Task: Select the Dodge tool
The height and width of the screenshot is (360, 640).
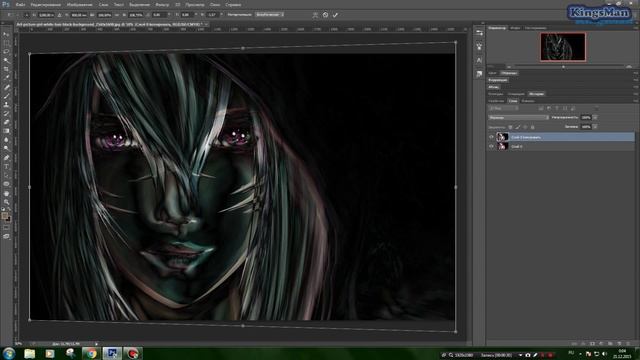Action: (6, 149)
